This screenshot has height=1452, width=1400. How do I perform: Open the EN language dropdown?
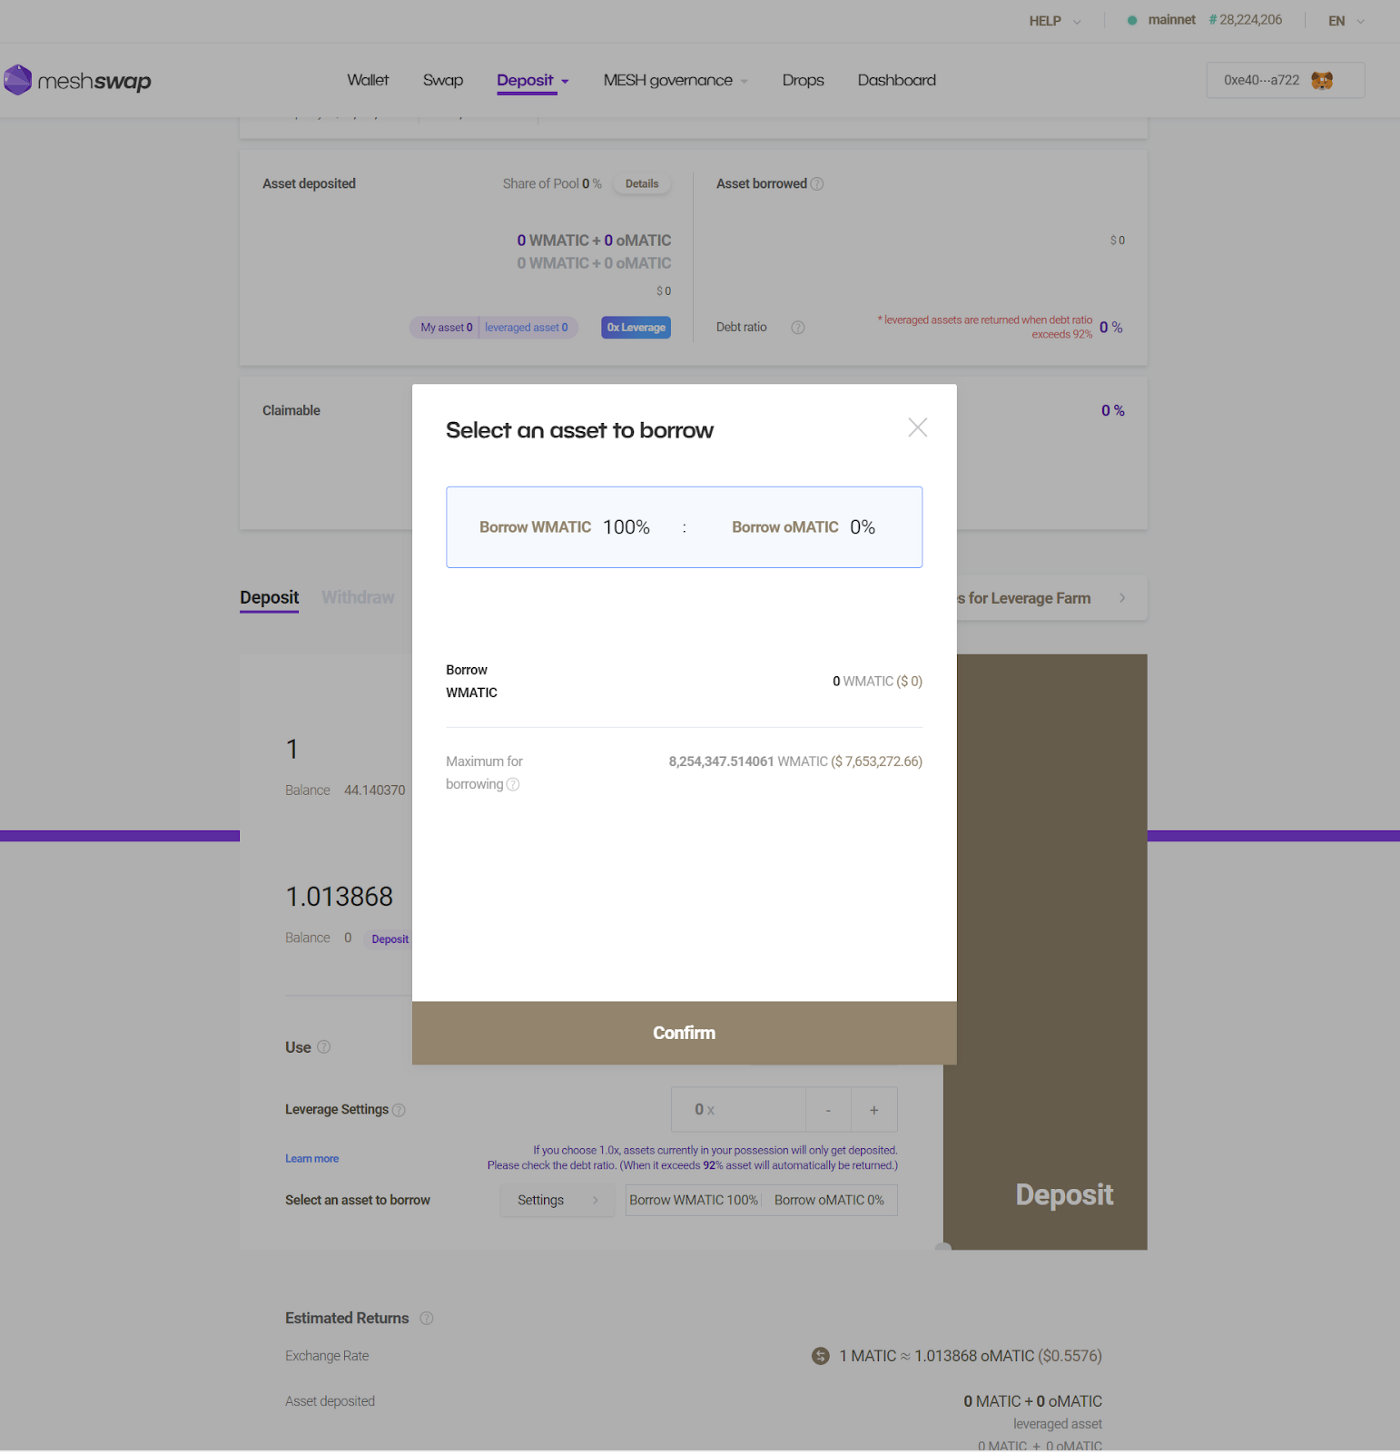(x=1346, y=21)
